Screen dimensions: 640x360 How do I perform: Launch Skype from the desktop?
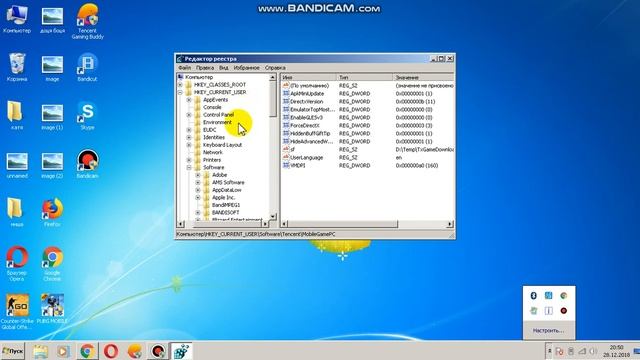click(x=87, y=116)
